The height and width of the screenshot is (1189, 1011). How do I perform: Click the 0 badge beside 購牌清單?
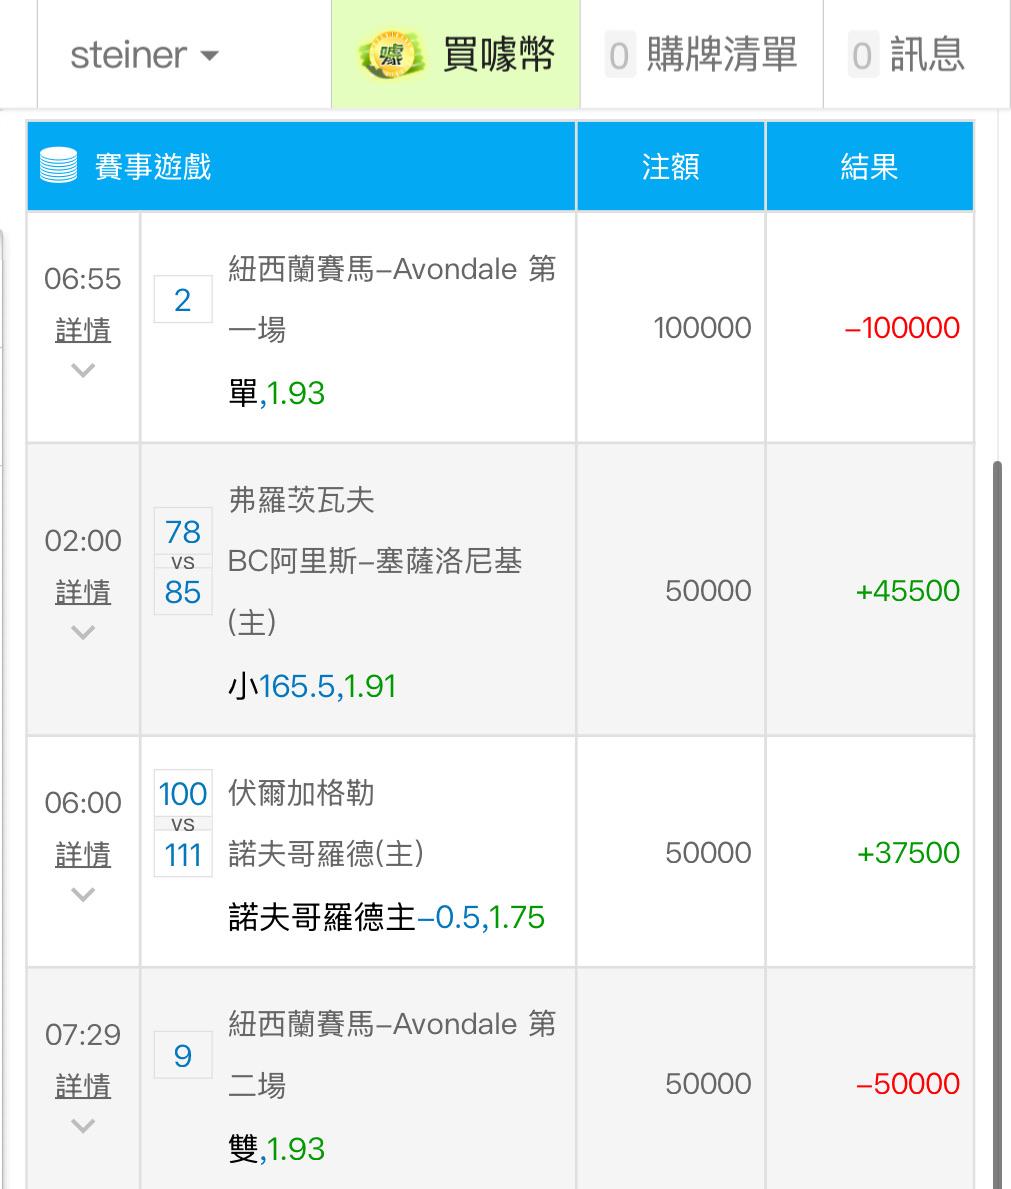coord(619,55)
